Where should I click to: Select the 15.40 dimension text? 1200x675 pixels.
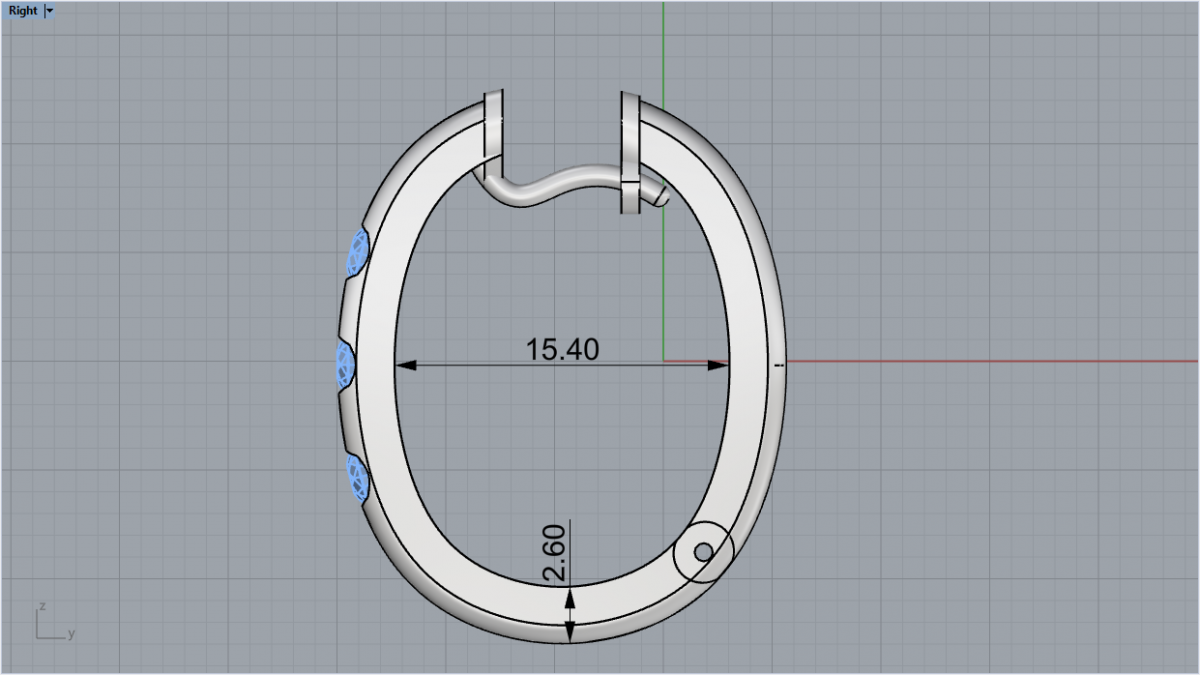[562, 349]
